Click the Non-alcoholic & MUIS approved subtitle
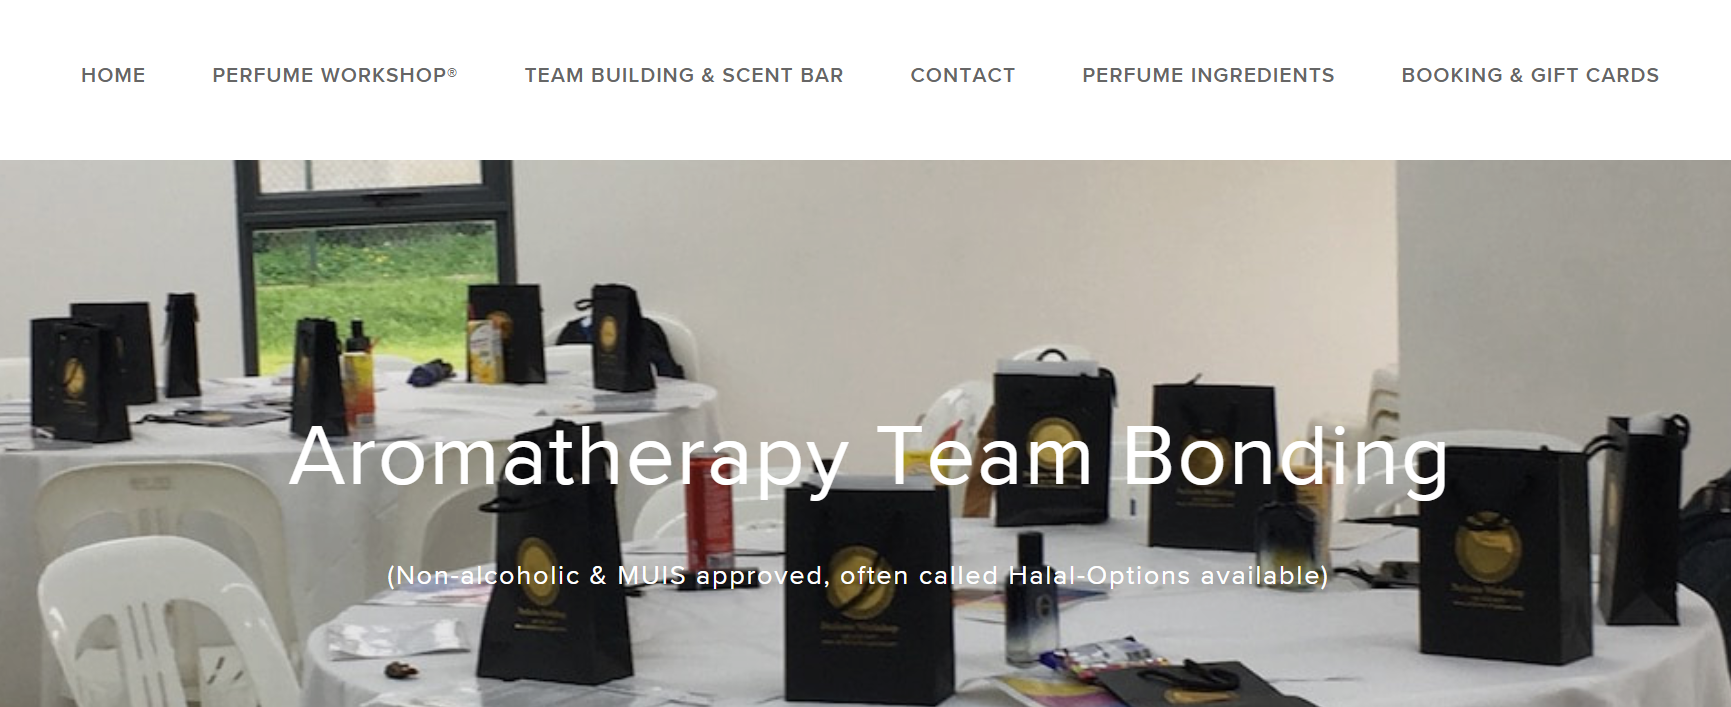The image size is (1731, 707). pos(857,576)
